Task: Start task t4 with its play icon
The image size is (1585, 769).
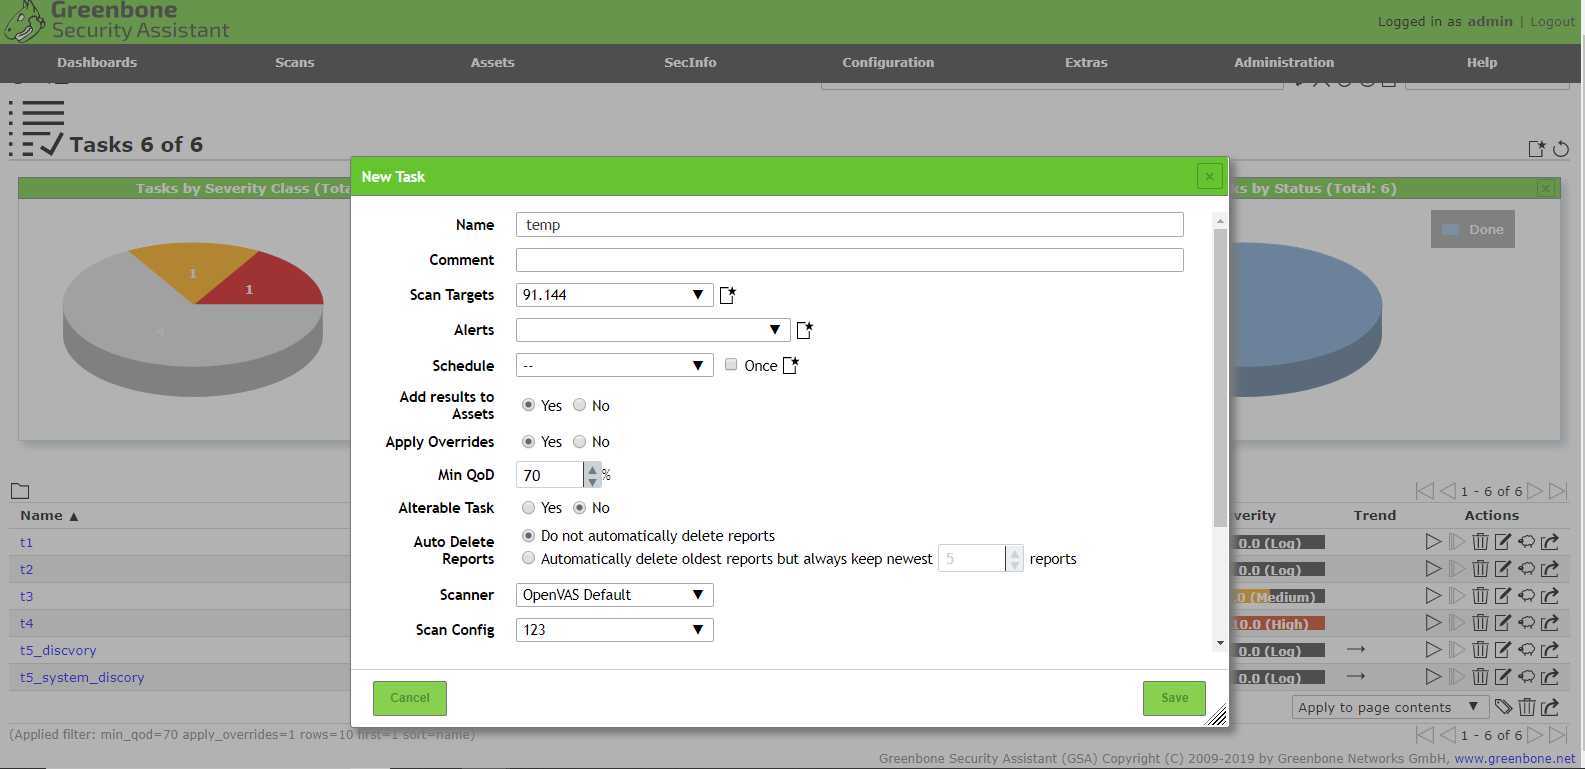Action: [1433, 623]
